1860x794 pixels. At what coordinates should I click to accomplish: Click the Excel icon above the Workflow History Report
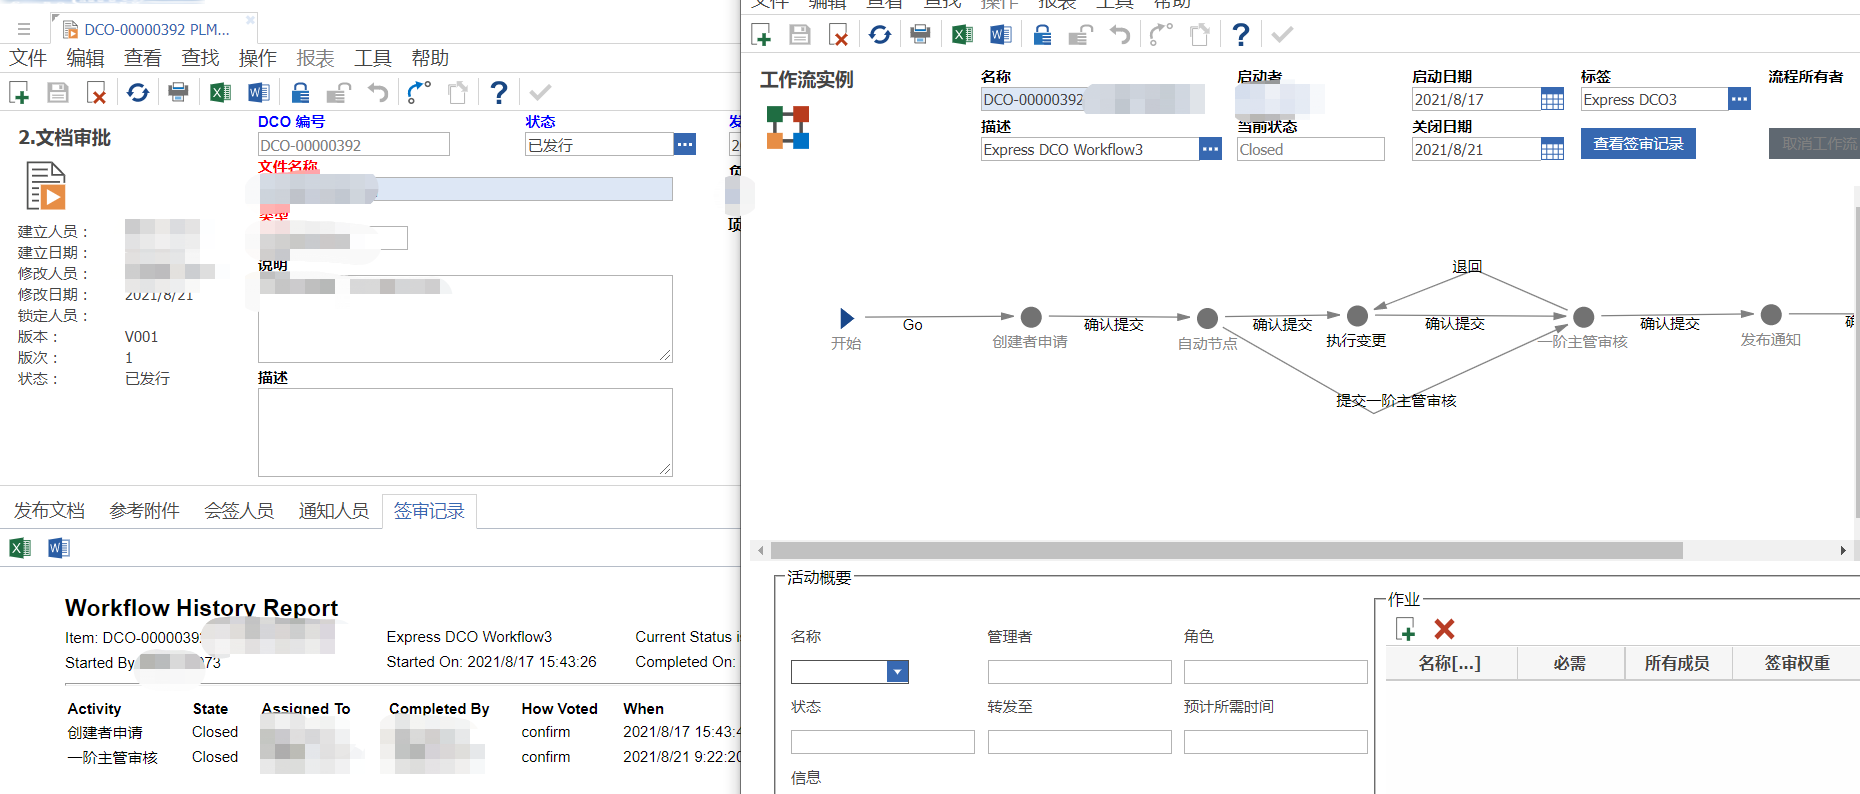click(x=20, y=548)
